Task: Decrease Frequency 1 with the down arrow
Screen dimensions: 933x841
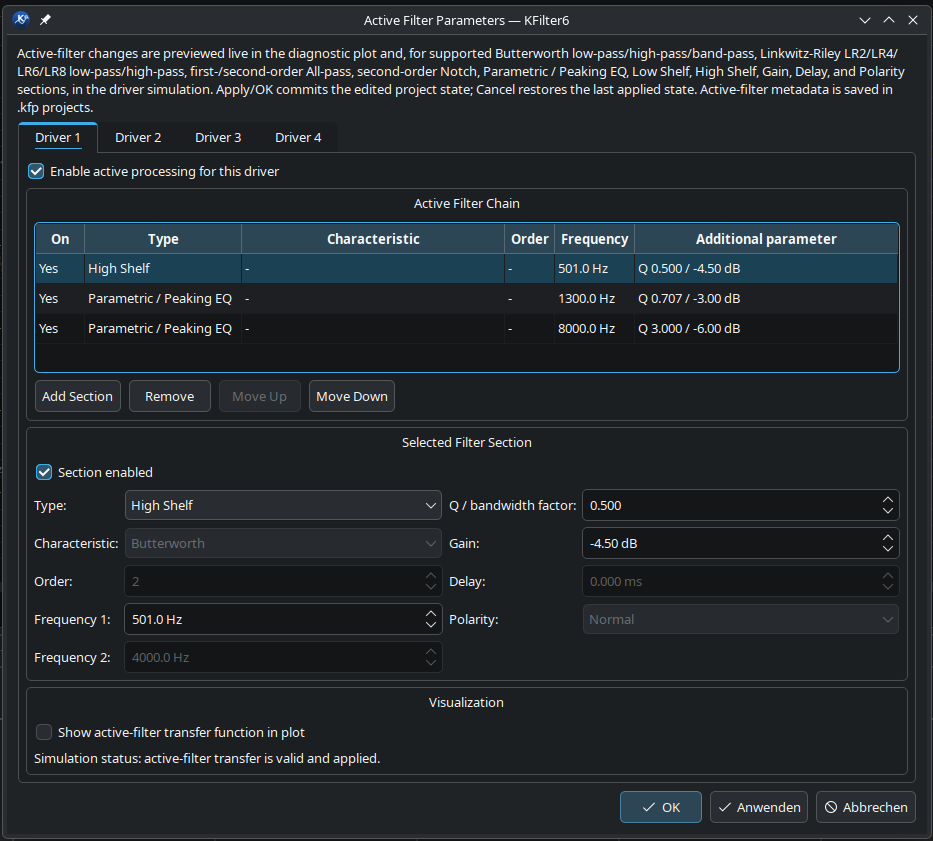Action: coord(431,625)
